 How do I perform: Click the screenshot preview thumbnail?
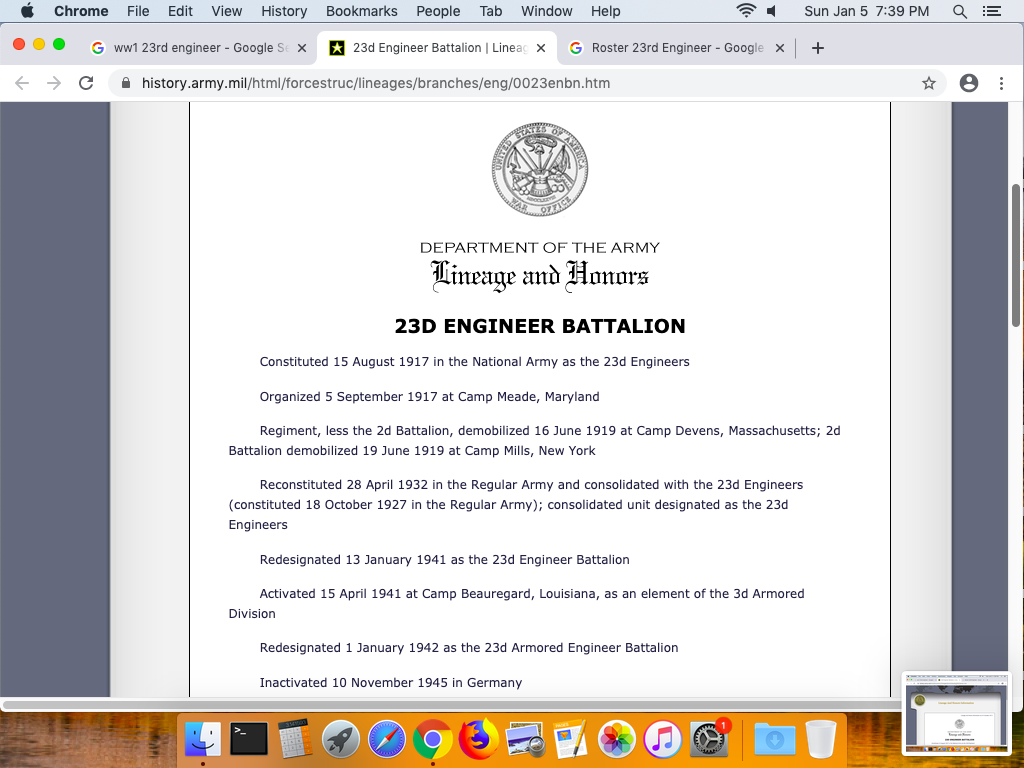956,712
